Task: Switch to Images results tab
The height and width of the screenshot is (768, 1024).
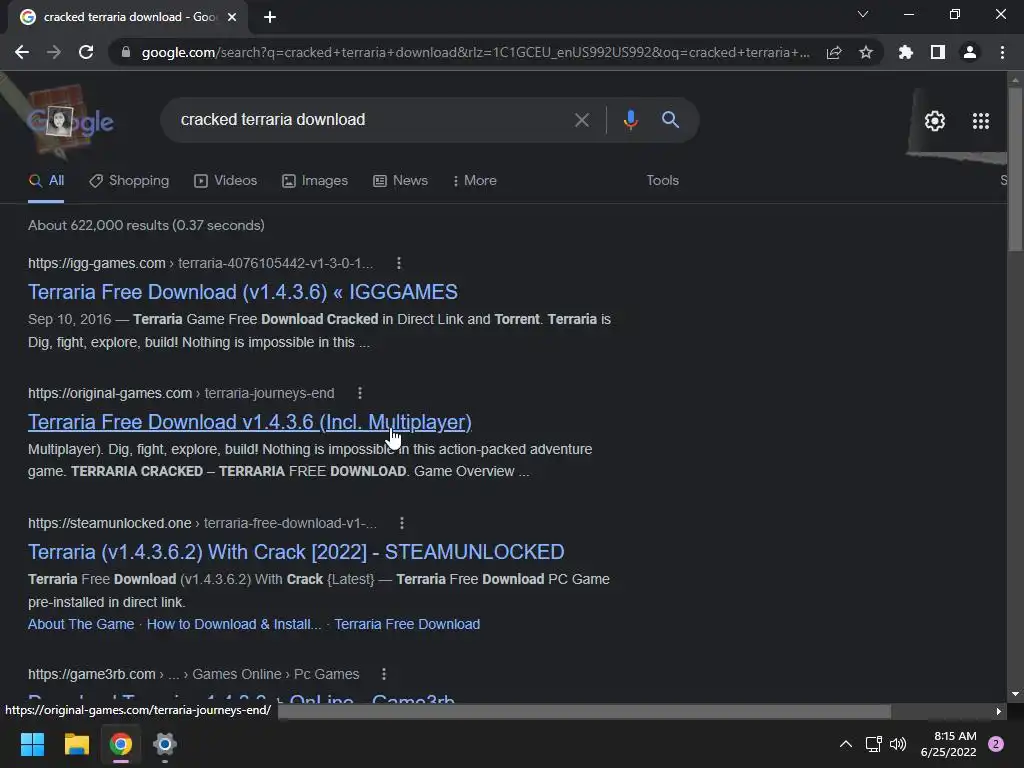Action: tap(315, 181)
